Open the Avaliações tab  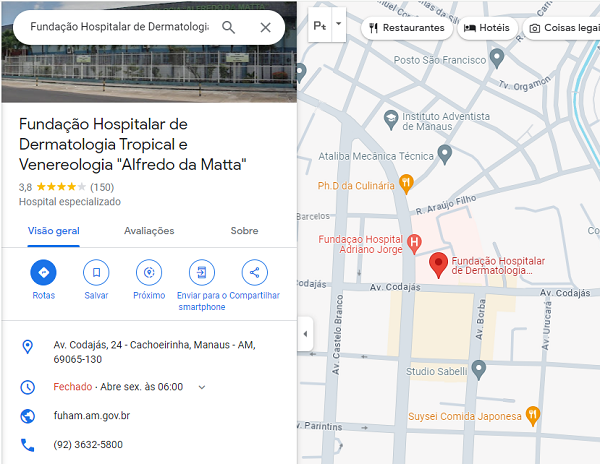pos(149,231)
